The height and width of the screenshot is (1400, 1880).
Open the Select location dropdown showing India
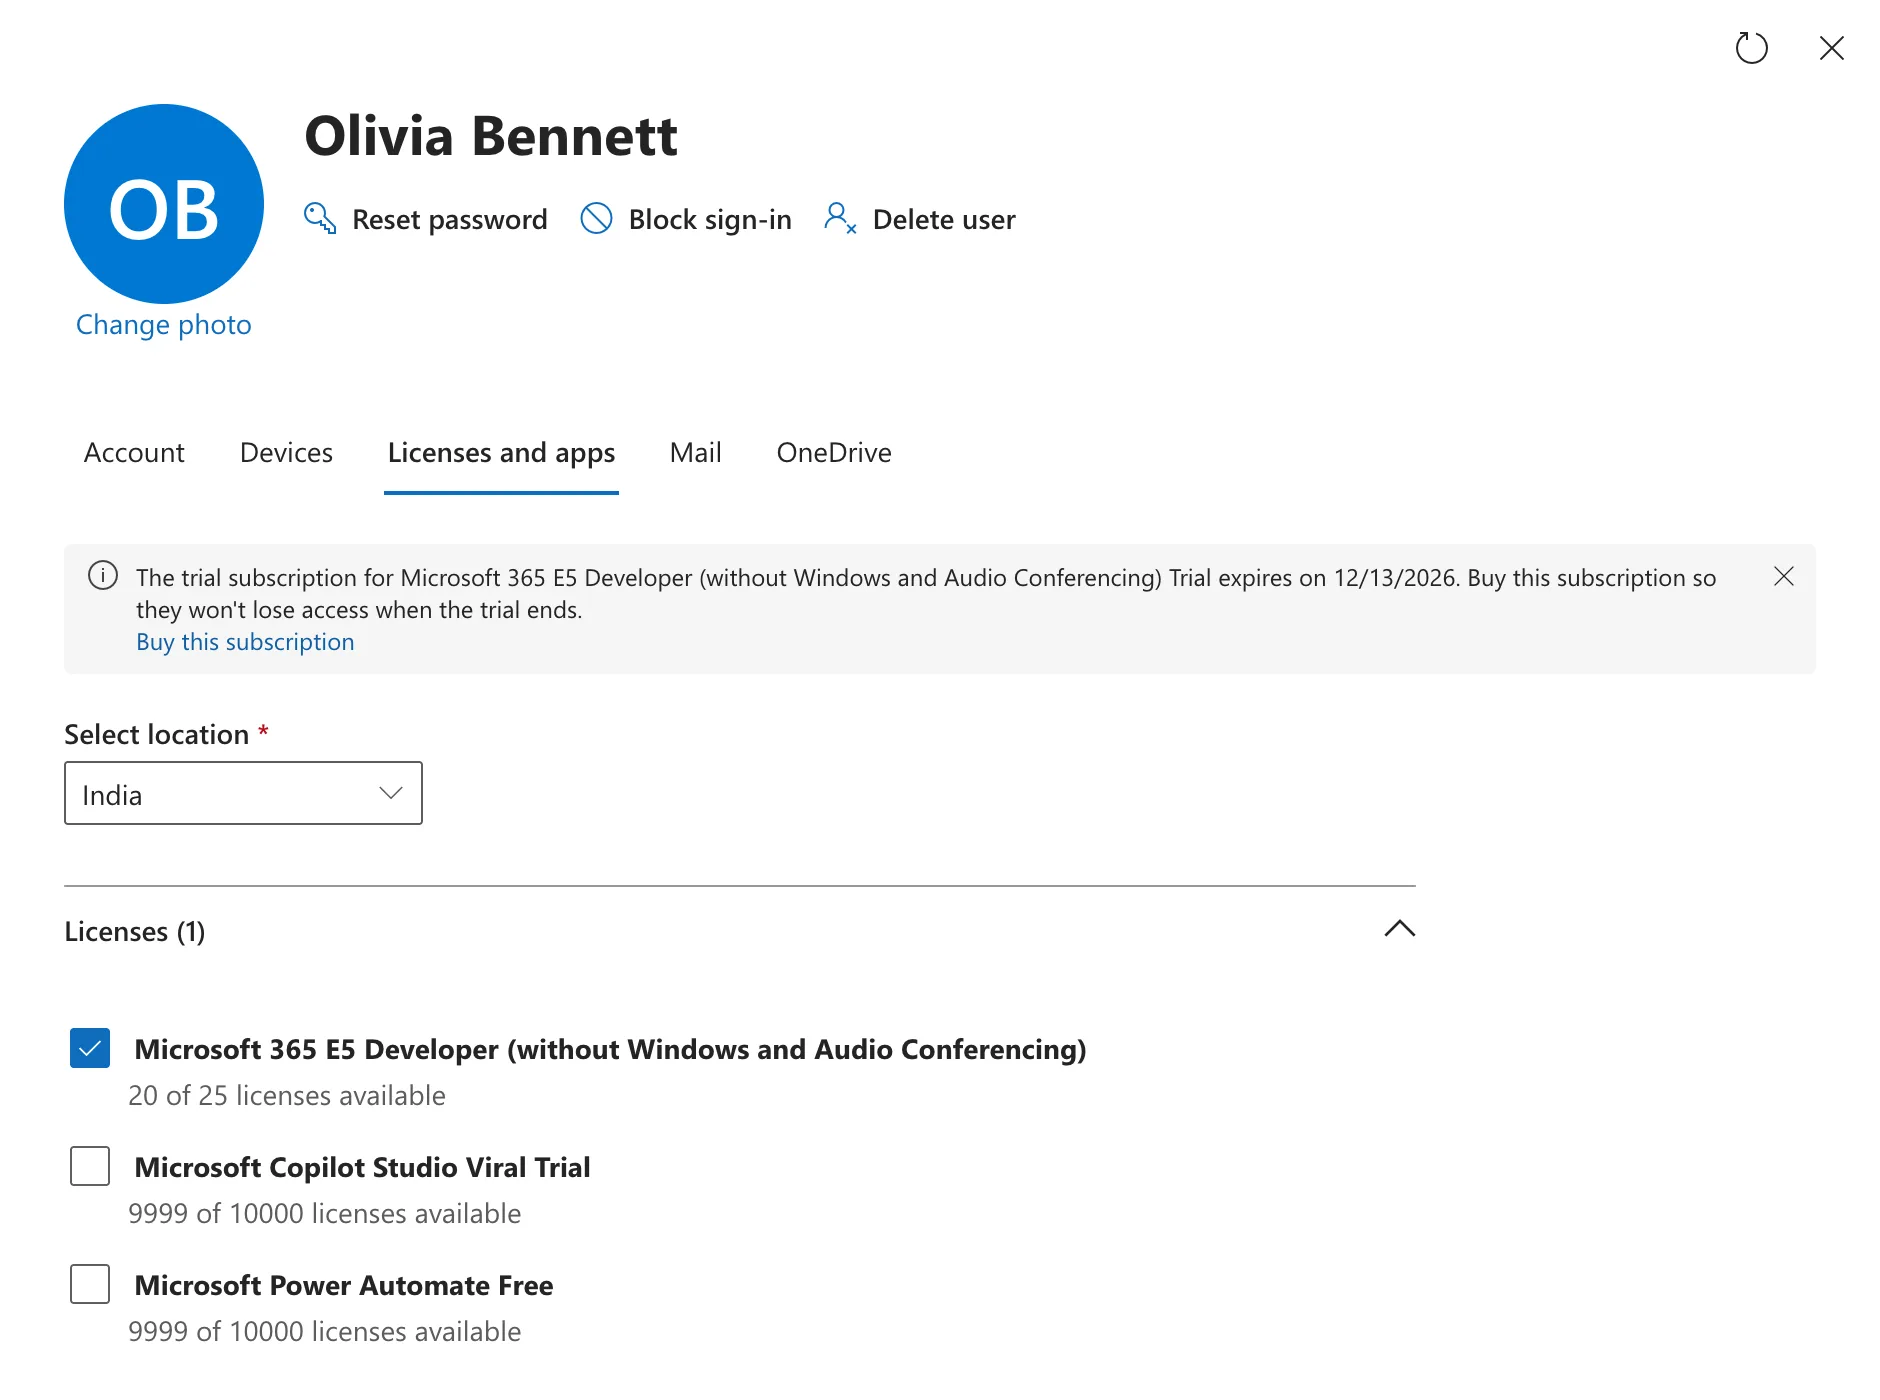tap(243, 793)
